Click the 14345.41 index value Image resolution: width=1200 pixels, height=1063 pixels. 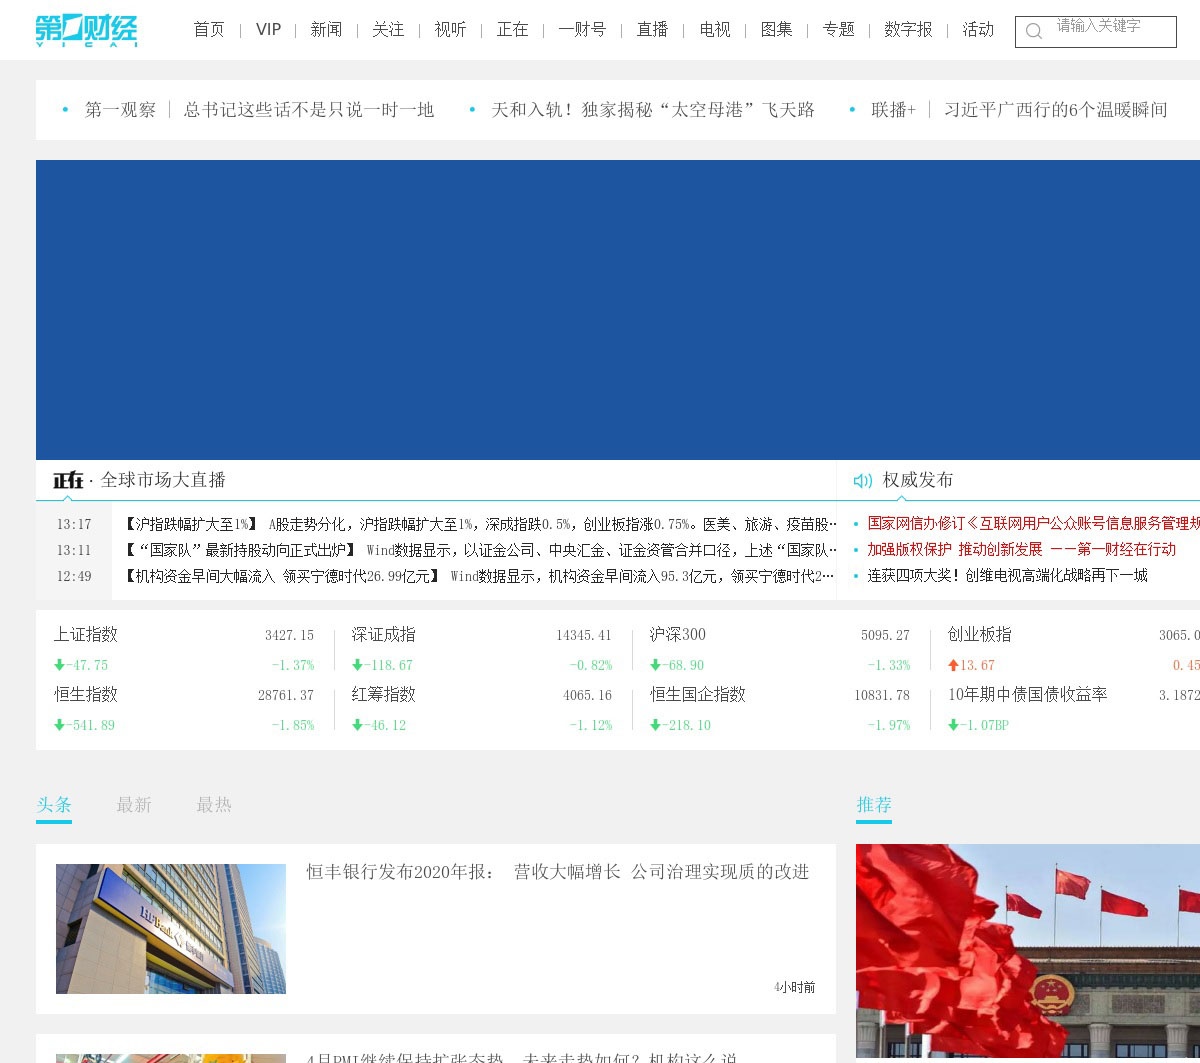coord(584,635)
